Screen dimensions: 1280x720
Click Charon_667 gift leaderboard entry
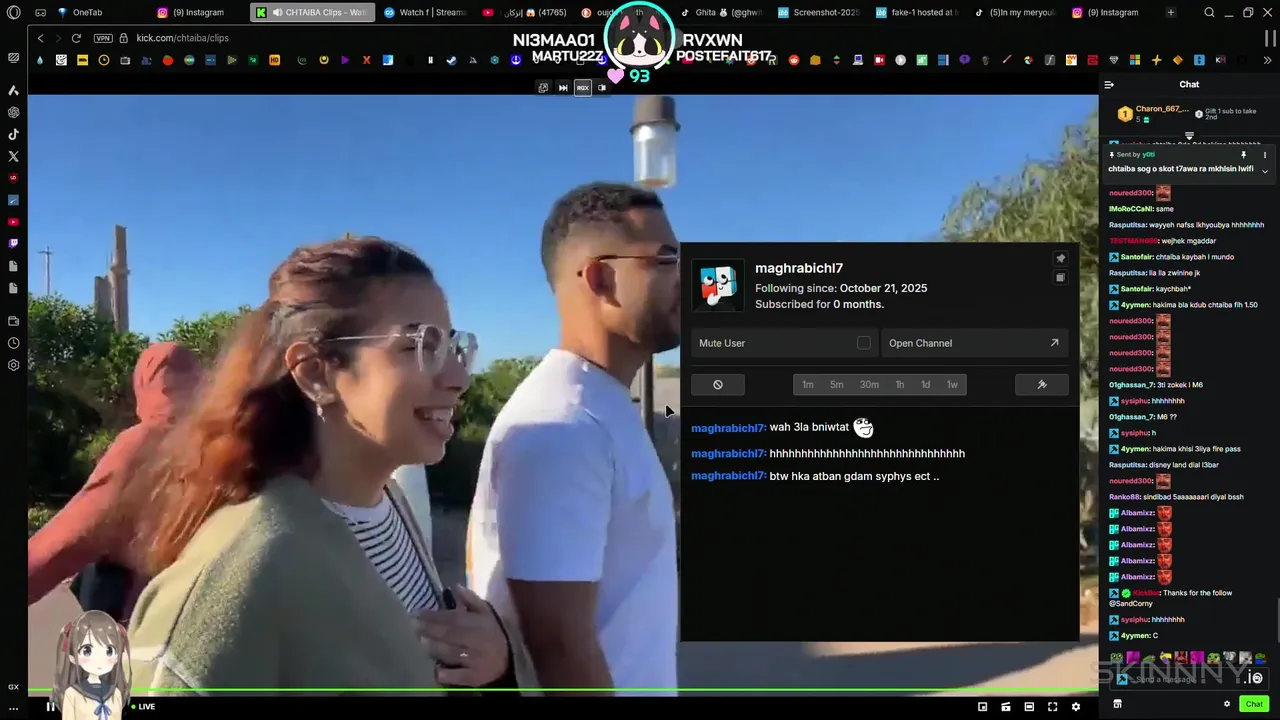[1154, 113]
